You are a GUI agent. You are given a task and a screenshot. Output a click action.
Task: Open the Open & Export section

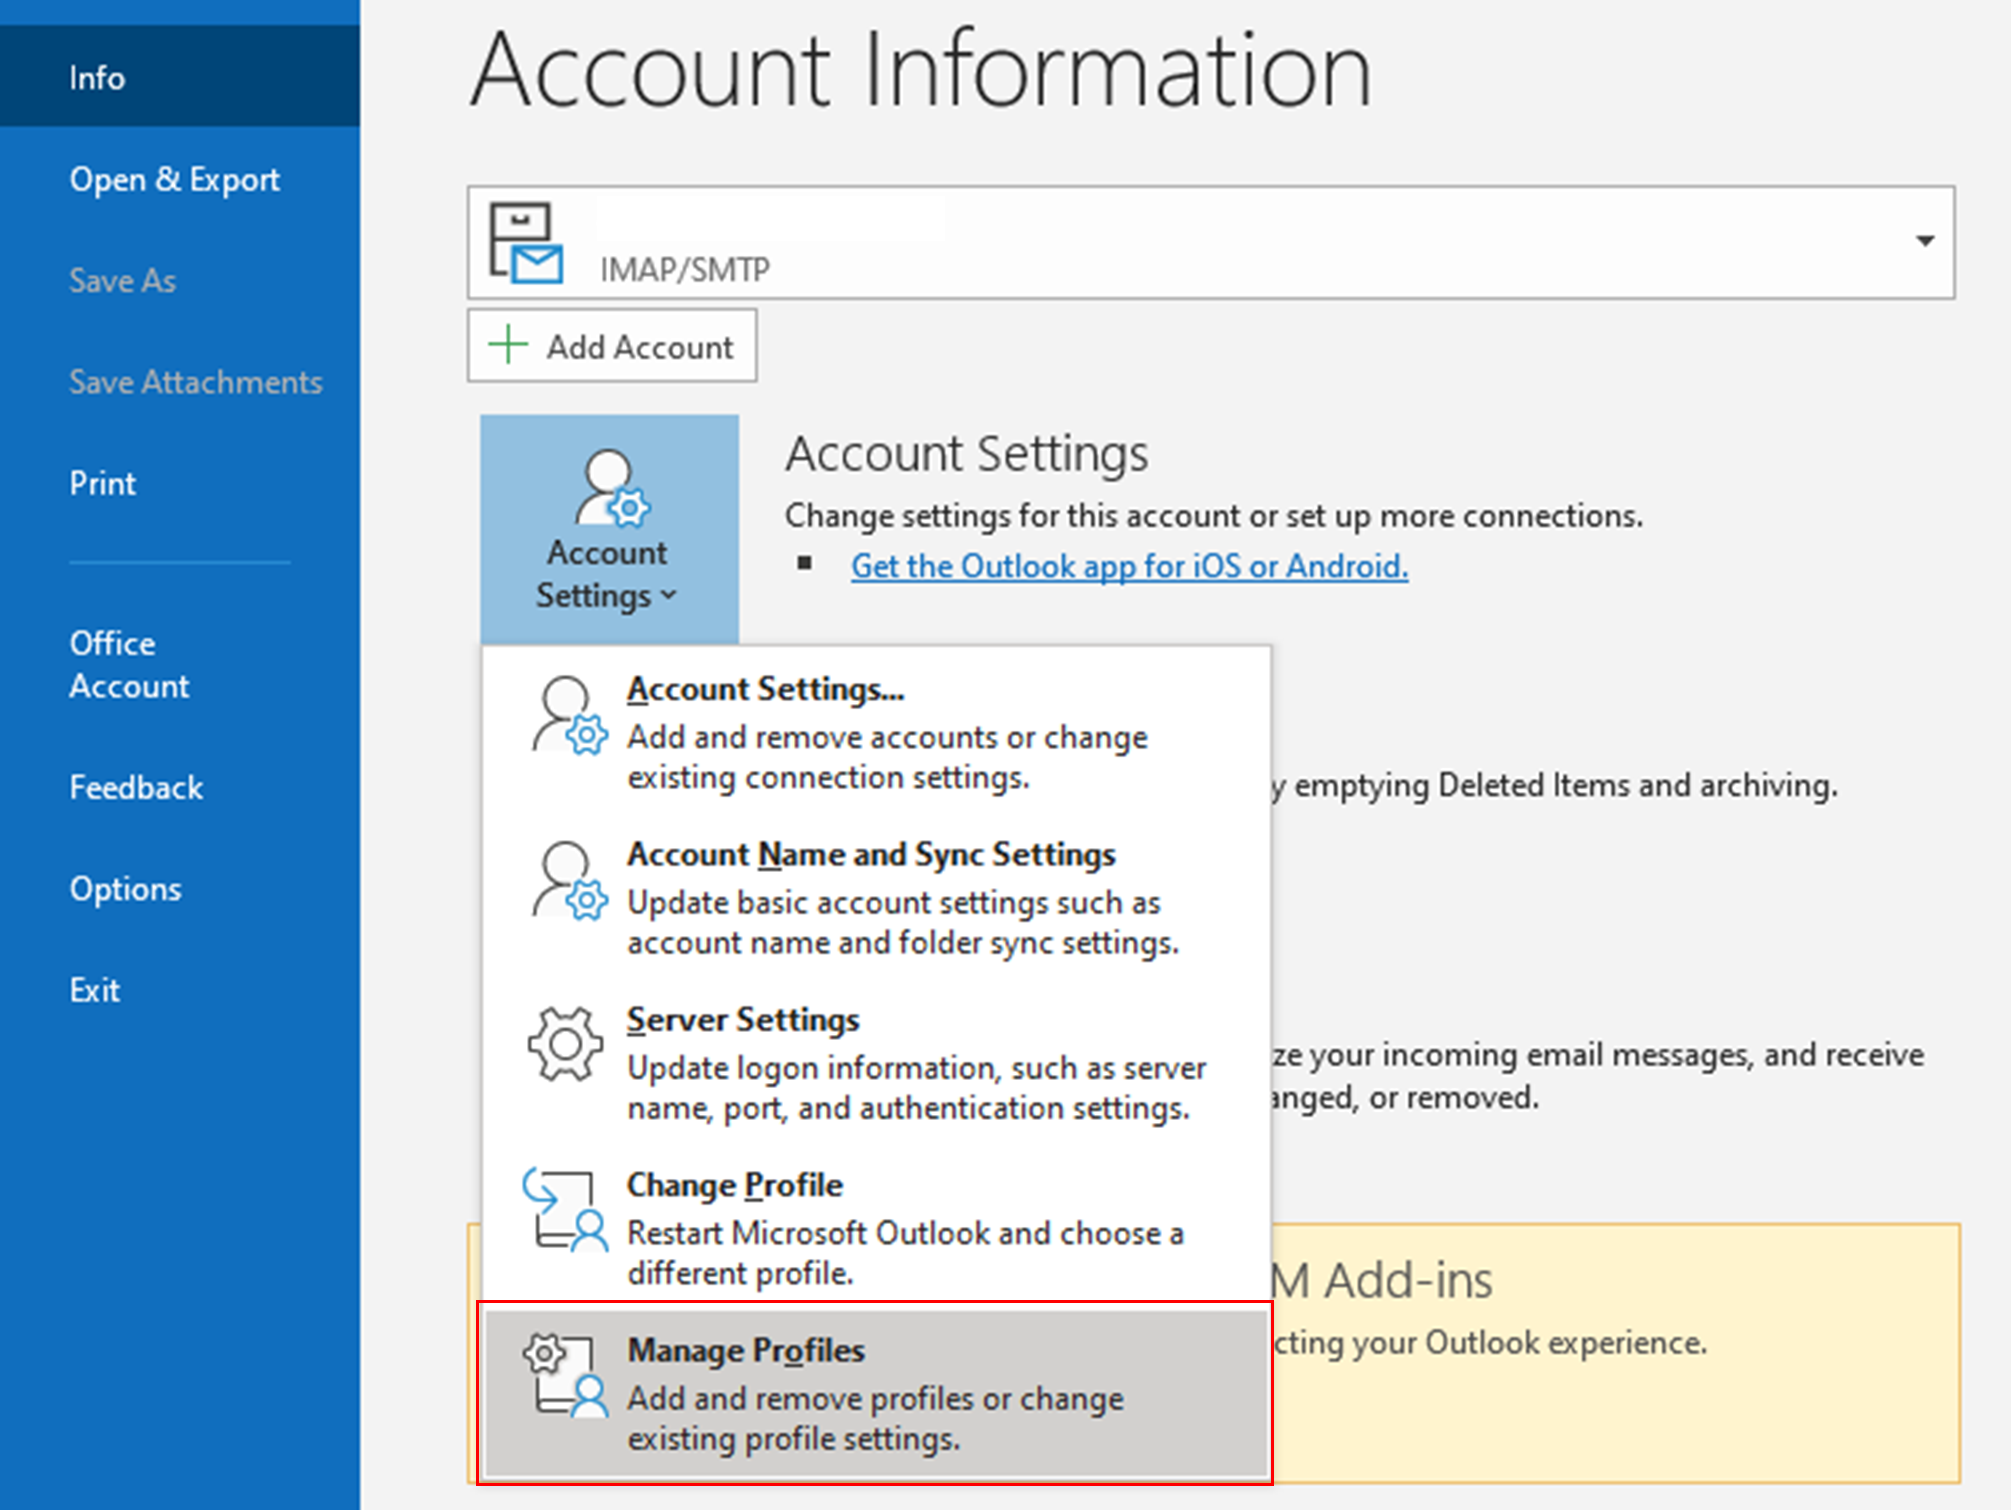pyautogui.click(x=175, y=179)
